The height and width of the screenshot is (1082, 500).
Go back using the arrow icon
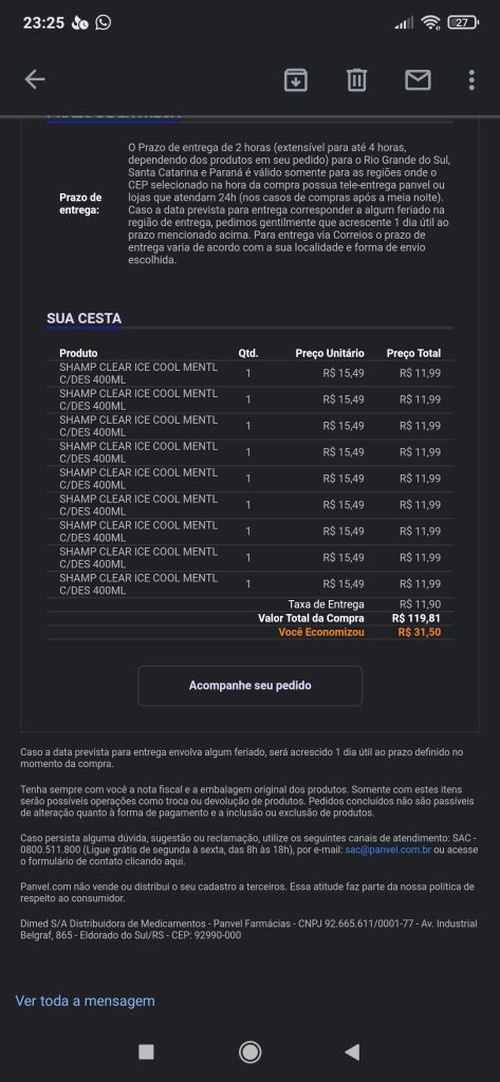coord(34,80)
